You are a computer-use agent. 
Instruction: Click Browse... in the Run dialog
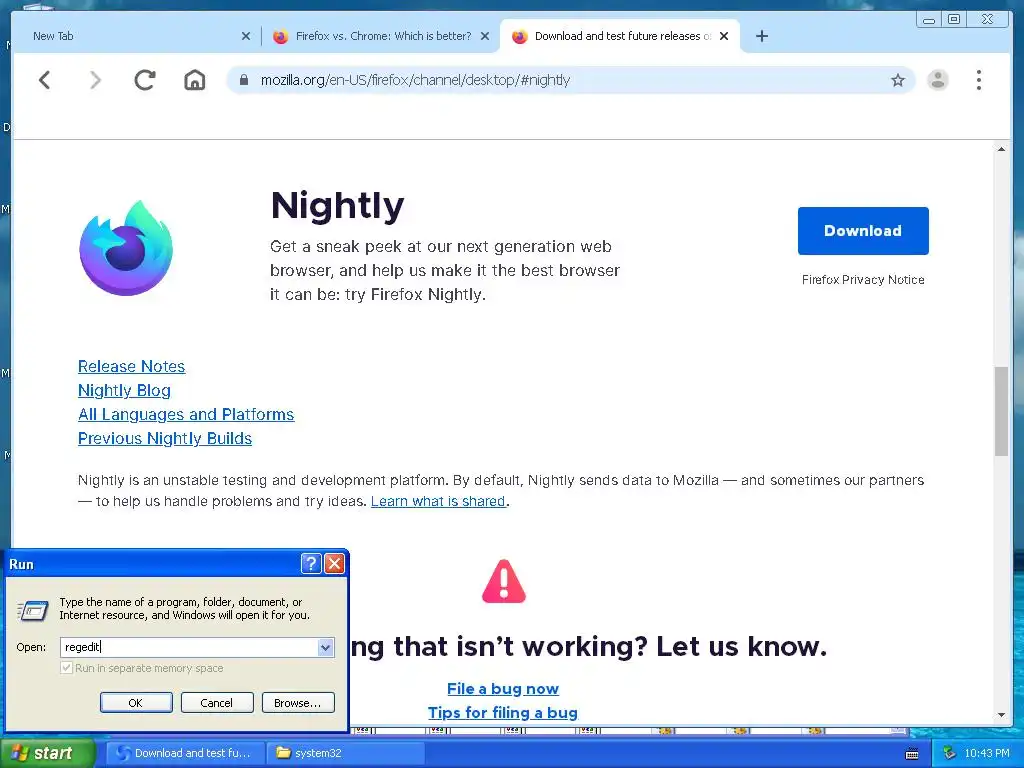(298, 703)
